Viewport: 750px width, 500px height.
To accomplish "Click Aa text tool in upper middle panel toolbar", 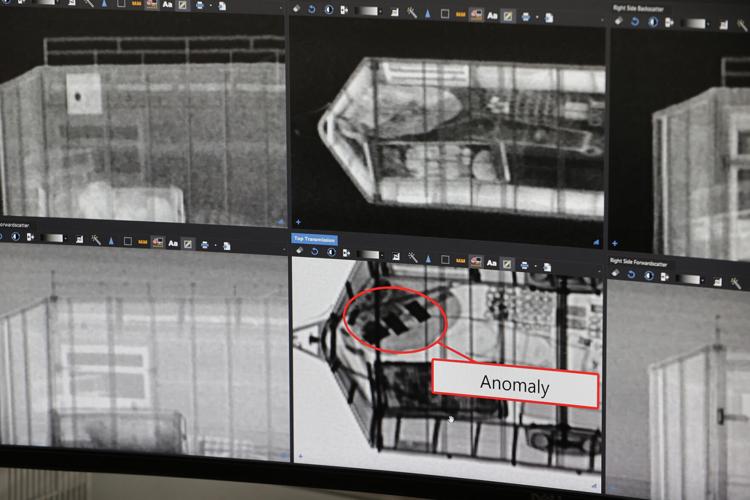I will (x=492, y=16).
